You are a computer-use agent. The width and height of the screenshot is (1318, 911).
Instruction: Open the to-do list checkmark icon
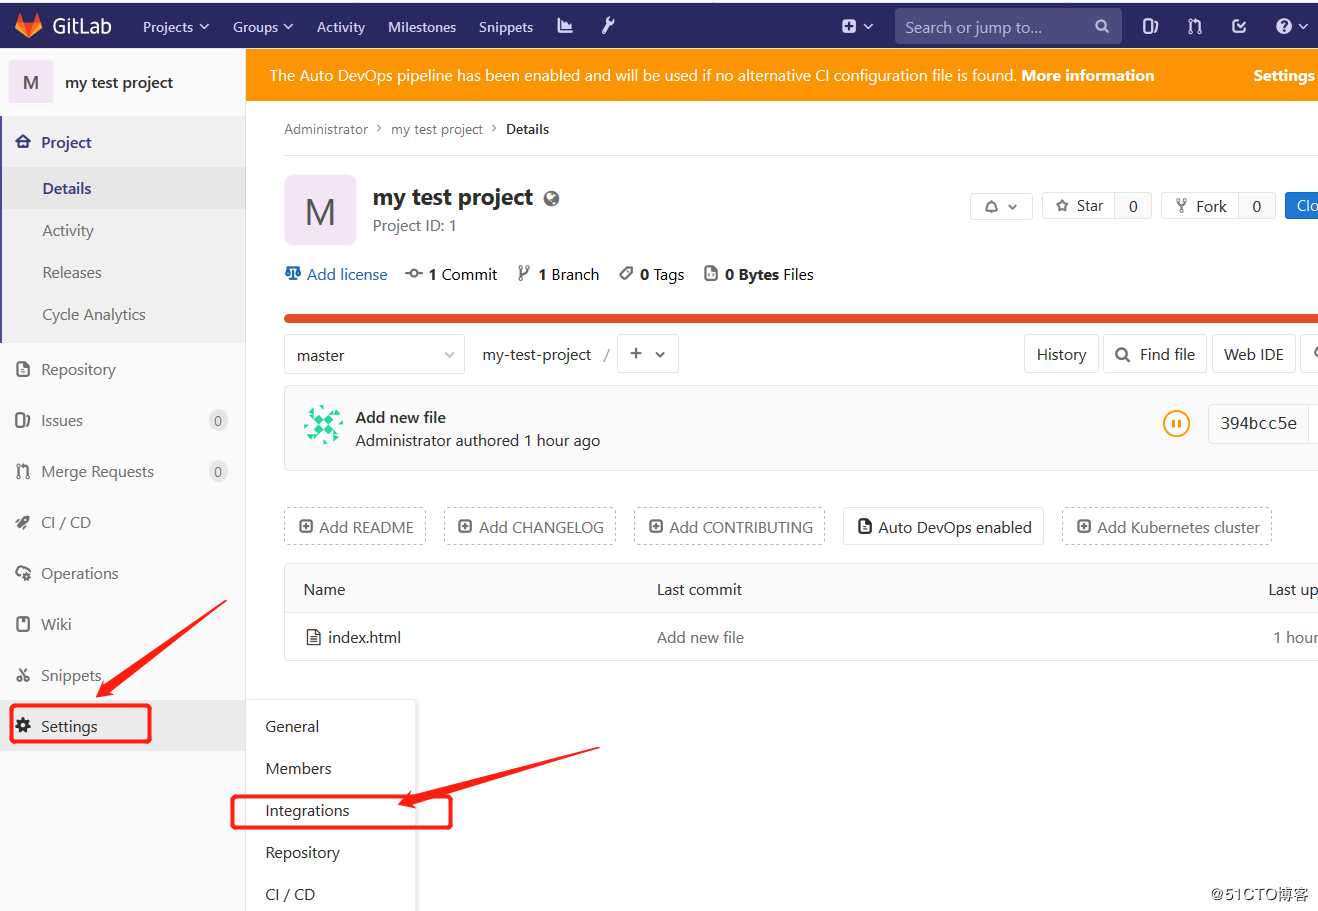tap(1239, 27)
